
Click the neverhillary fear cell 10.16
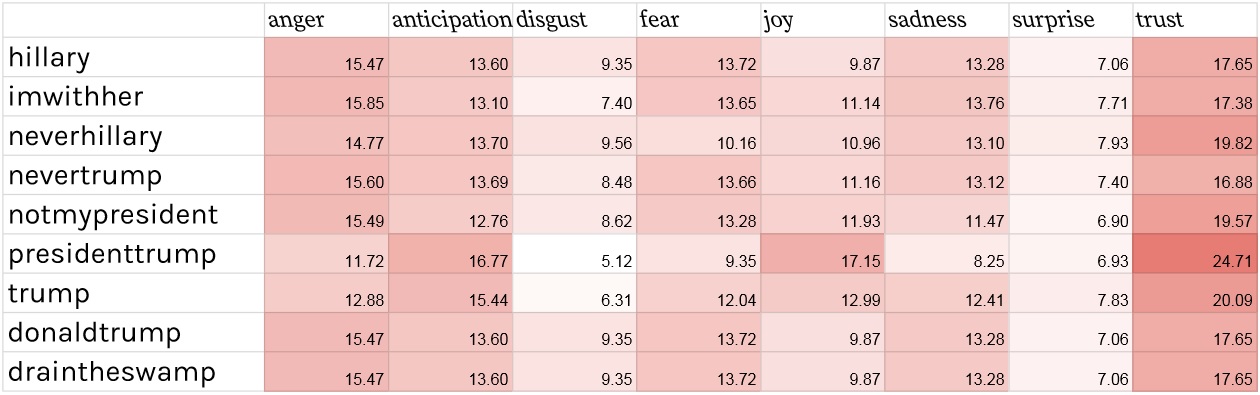(698, 136)
